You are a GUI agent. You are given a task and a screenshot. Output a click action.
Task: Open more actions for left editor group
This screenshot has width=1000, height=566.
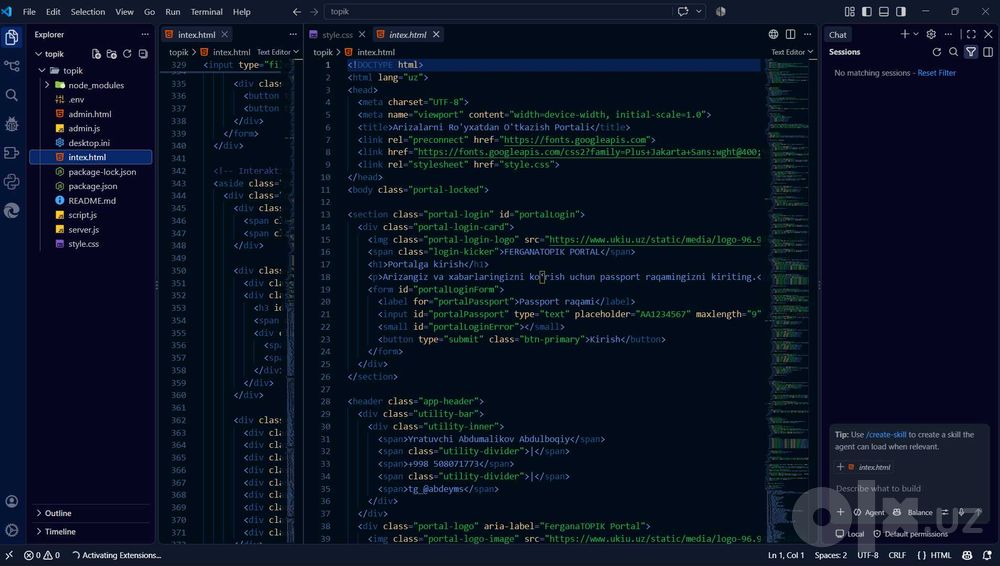point(293,34)
